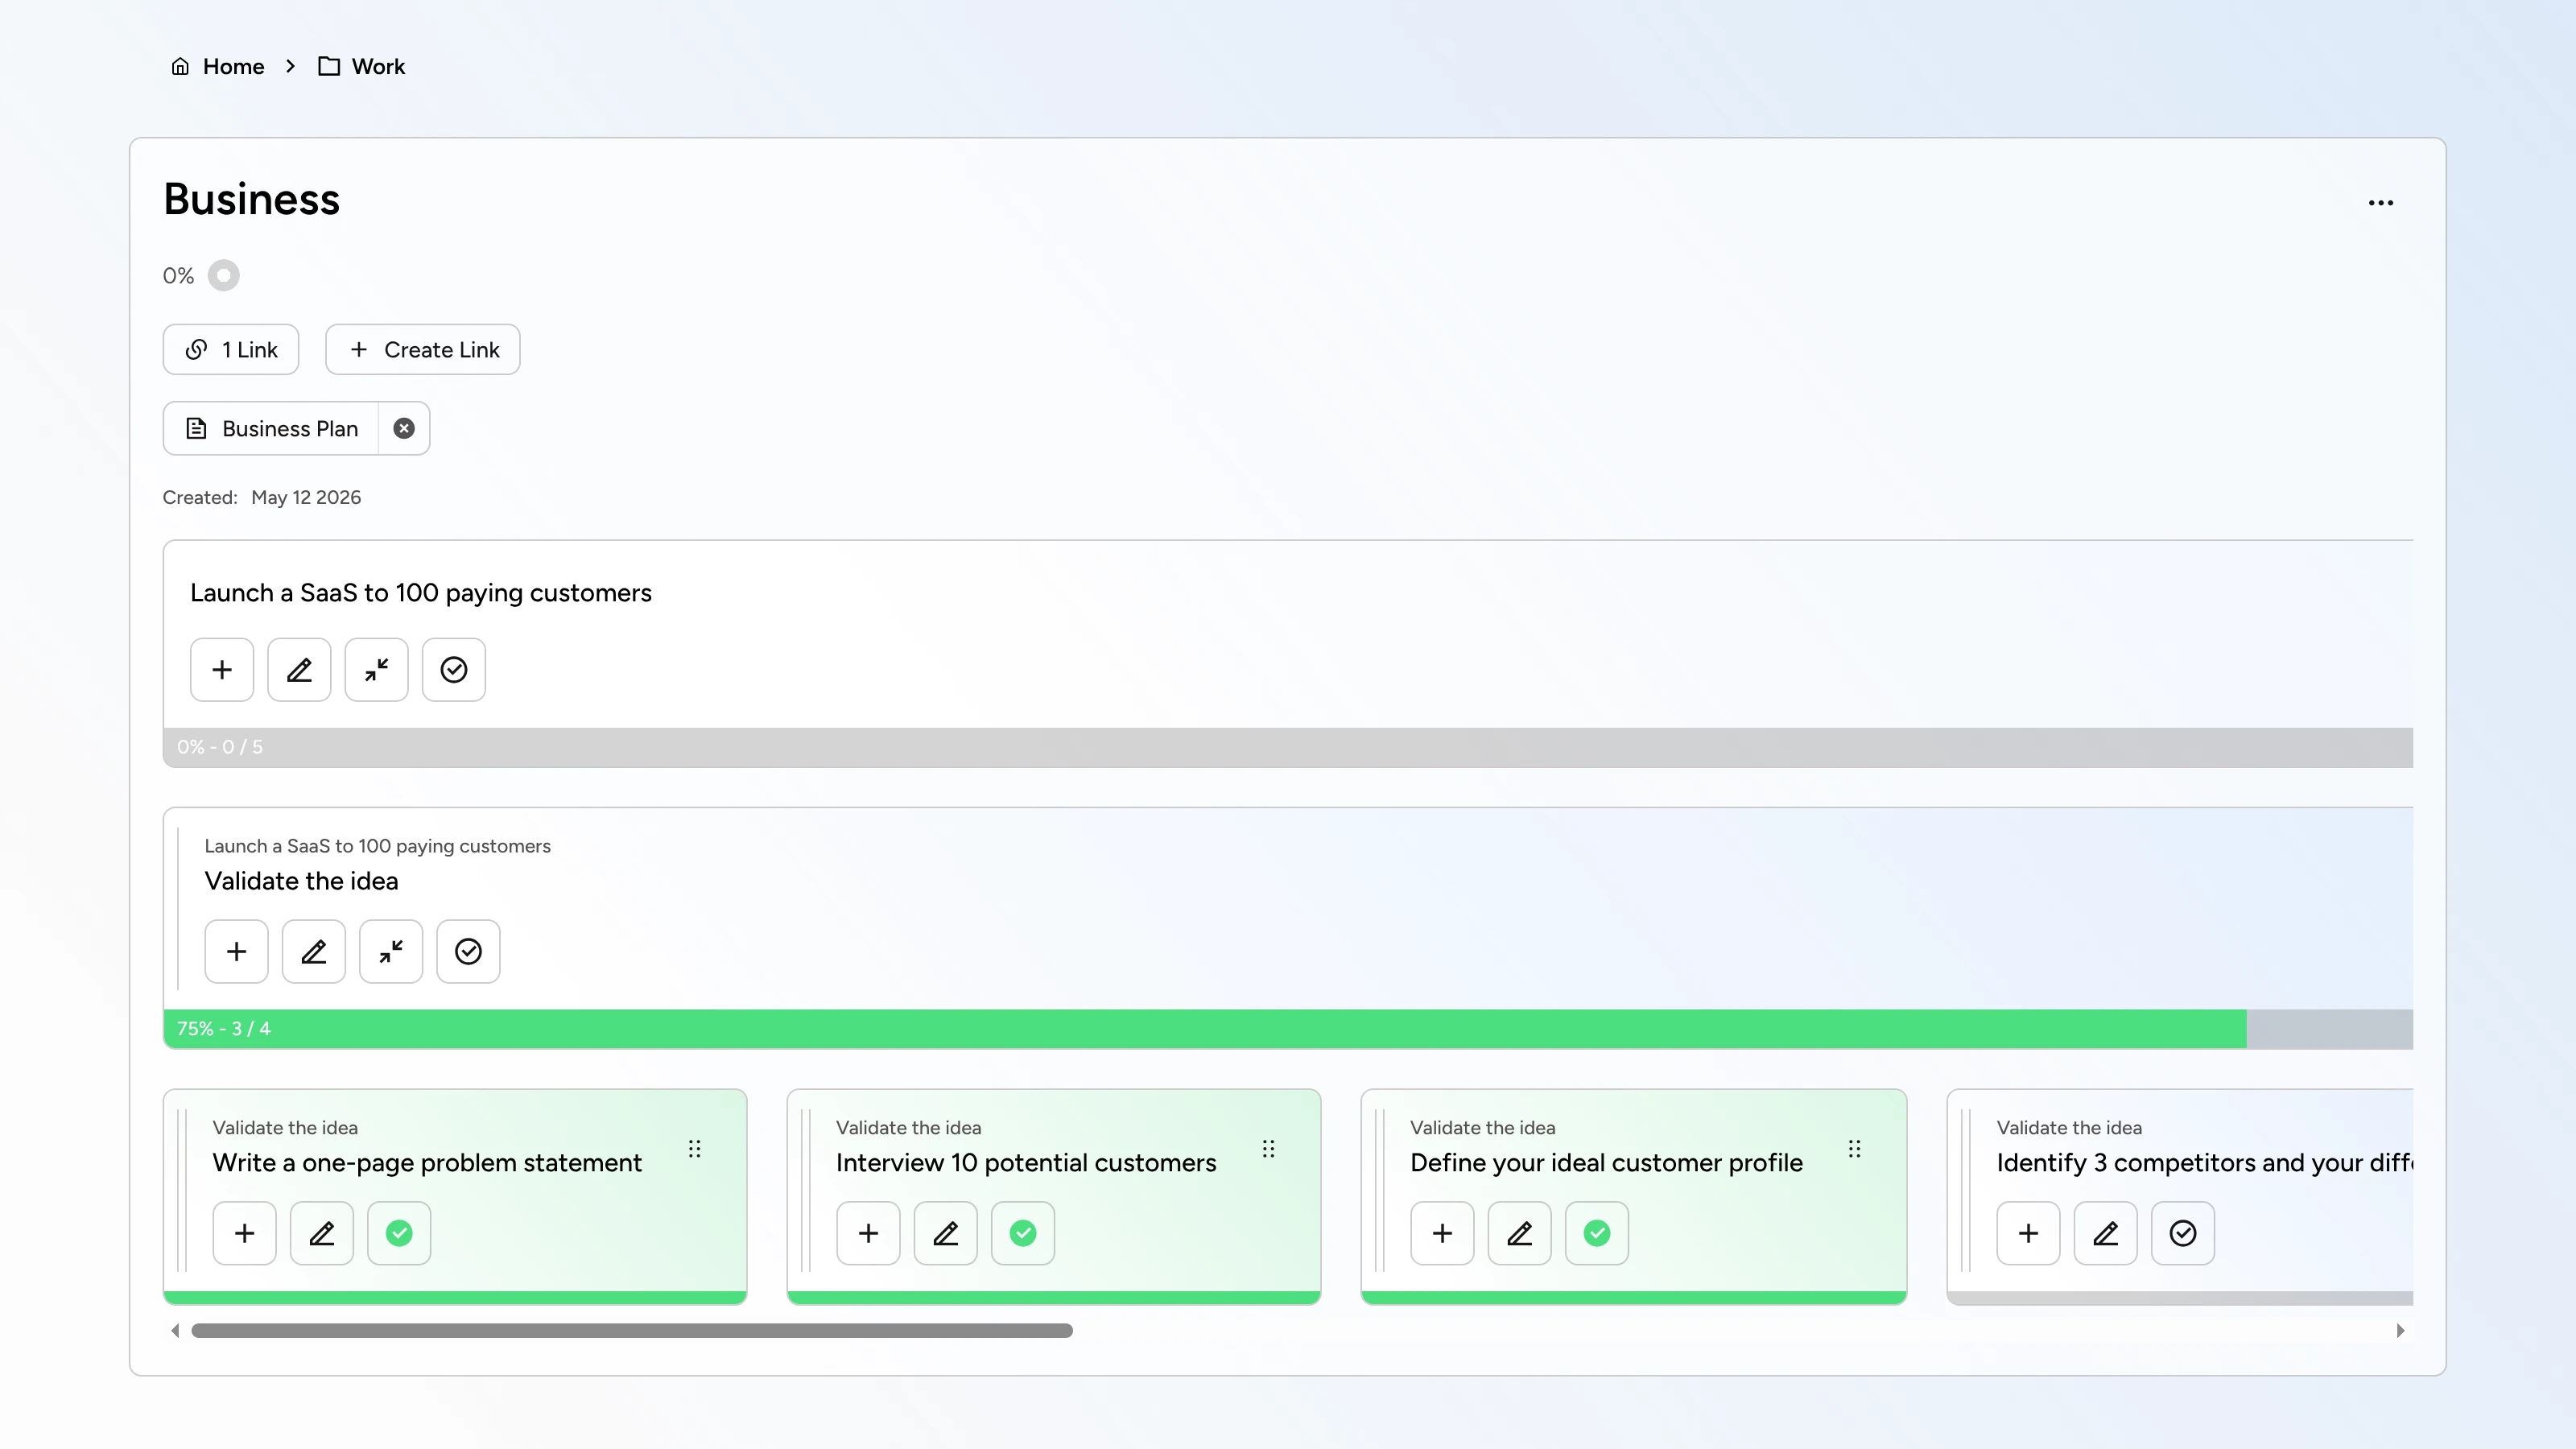Click the scroll right arrow
This screenshot has width=2576, height=1449.
coord(2400,1331)
